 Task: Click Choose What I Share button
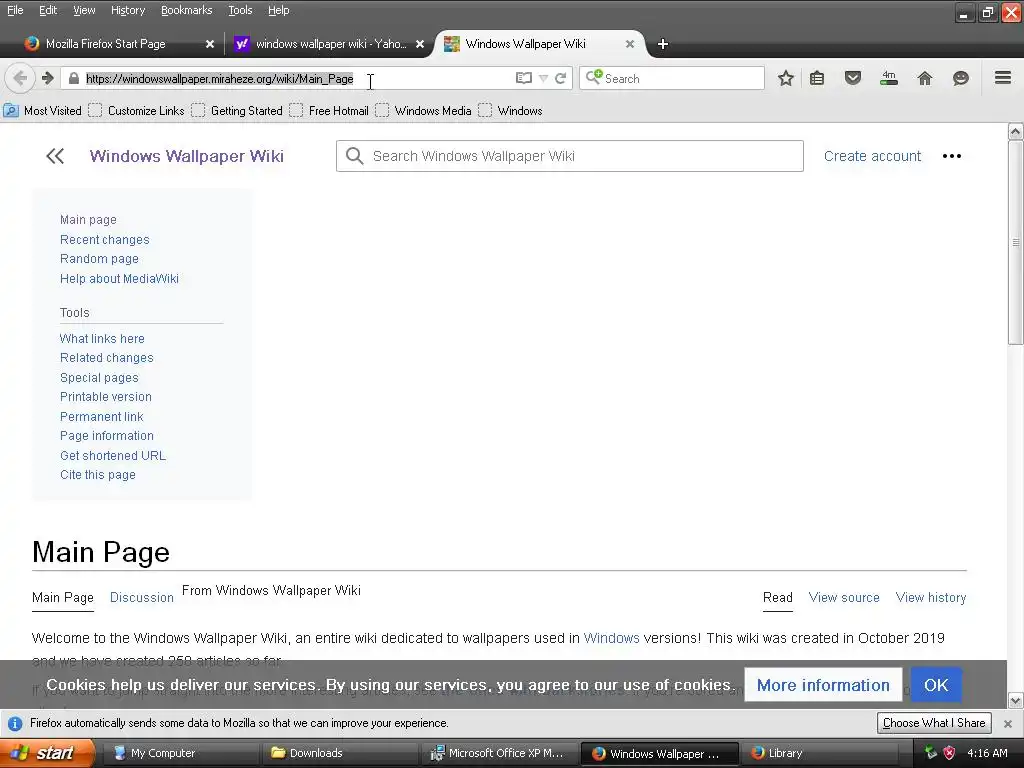pos(934,723)
